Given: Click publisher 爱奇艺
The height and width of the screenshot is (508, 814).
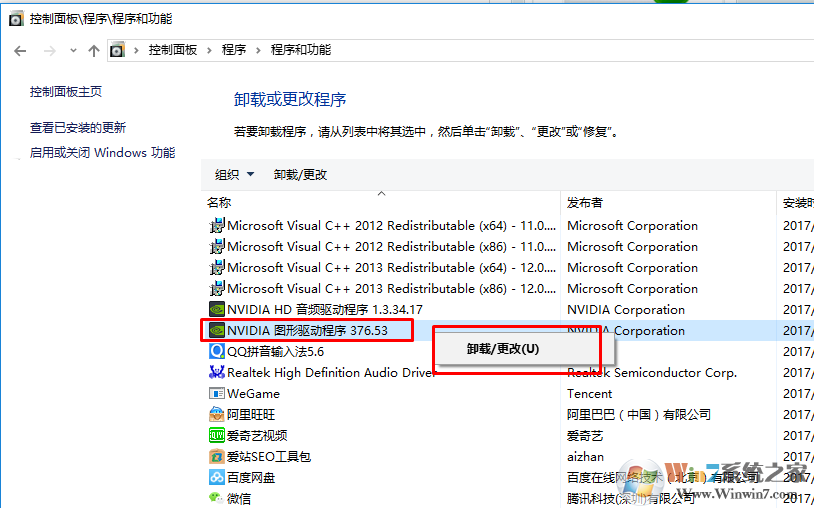Looking at the screenshot, I should pyautogui.click(x=585, y=435).
